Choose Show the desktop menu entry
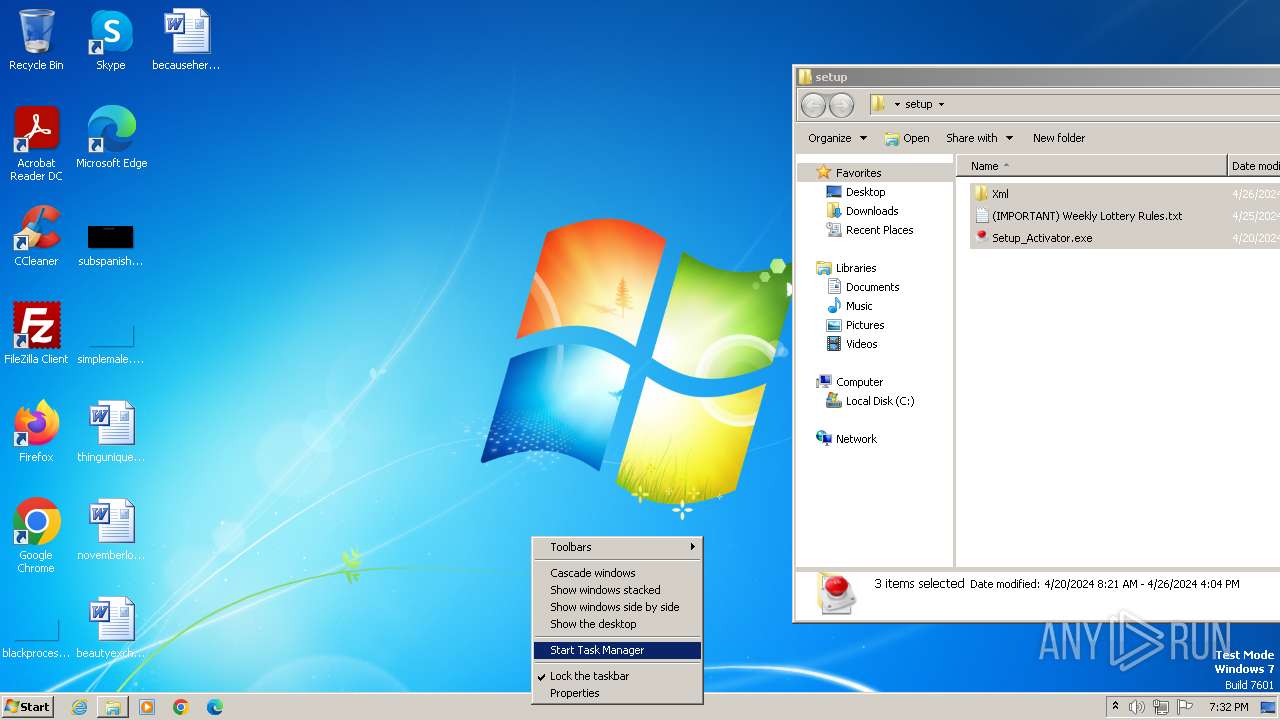Screen dimensions: 1280x720 coord(616,624)
